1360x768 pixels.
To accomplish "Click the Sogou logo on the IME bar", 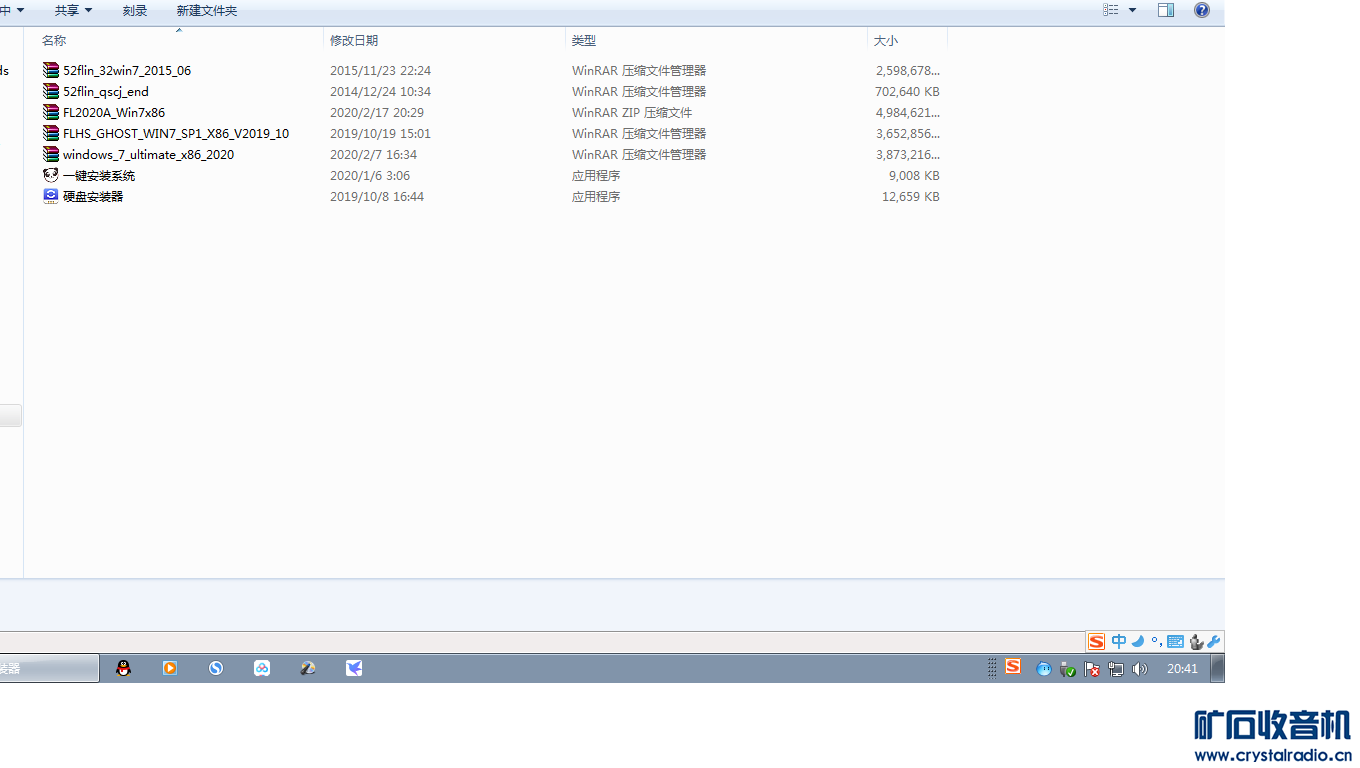I will [1097, 642].
